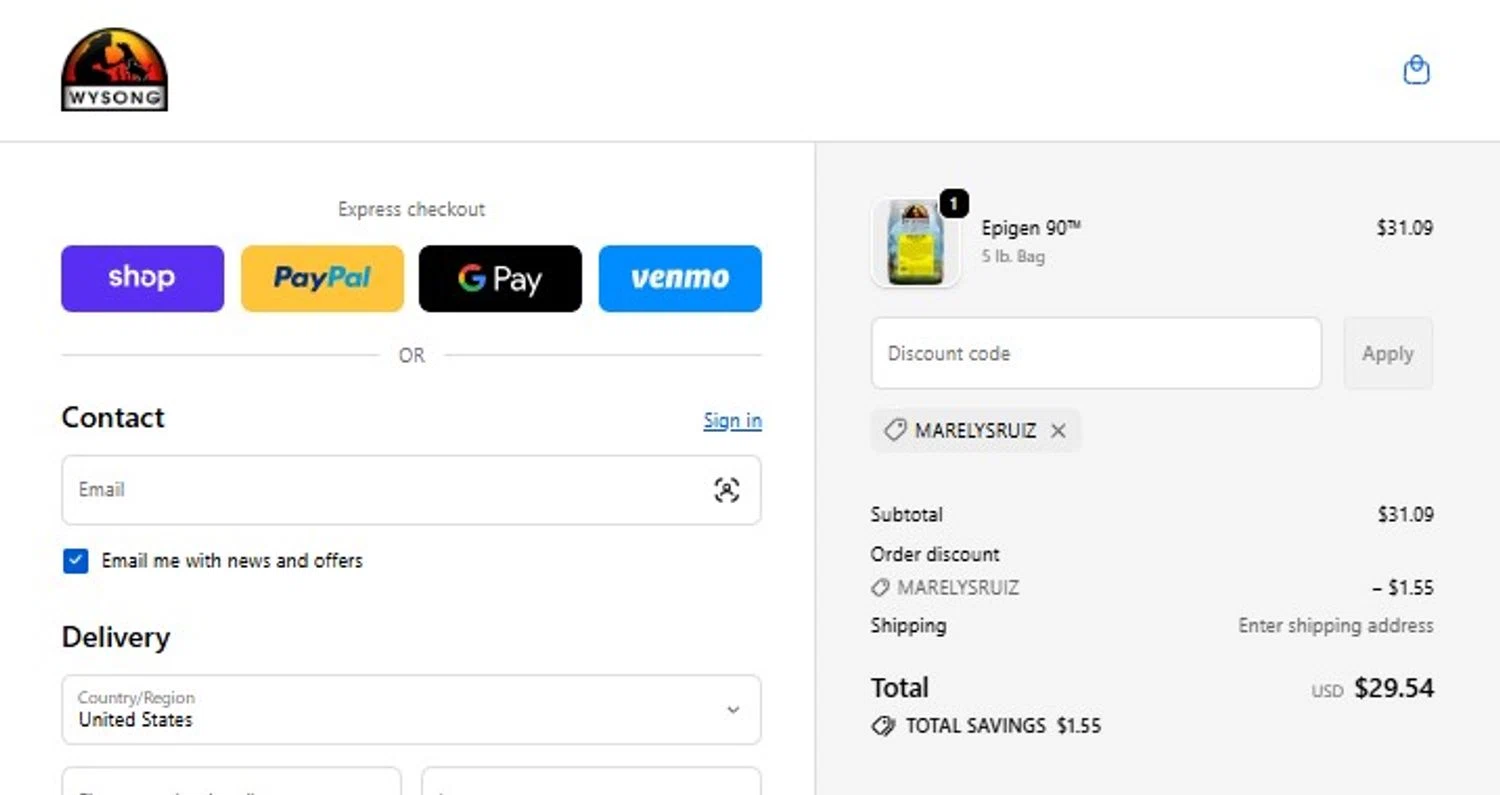Screen dimensions: 1500x795
Task: Uncheck Email me with news and offers
Action: click(x=75, y=561)
